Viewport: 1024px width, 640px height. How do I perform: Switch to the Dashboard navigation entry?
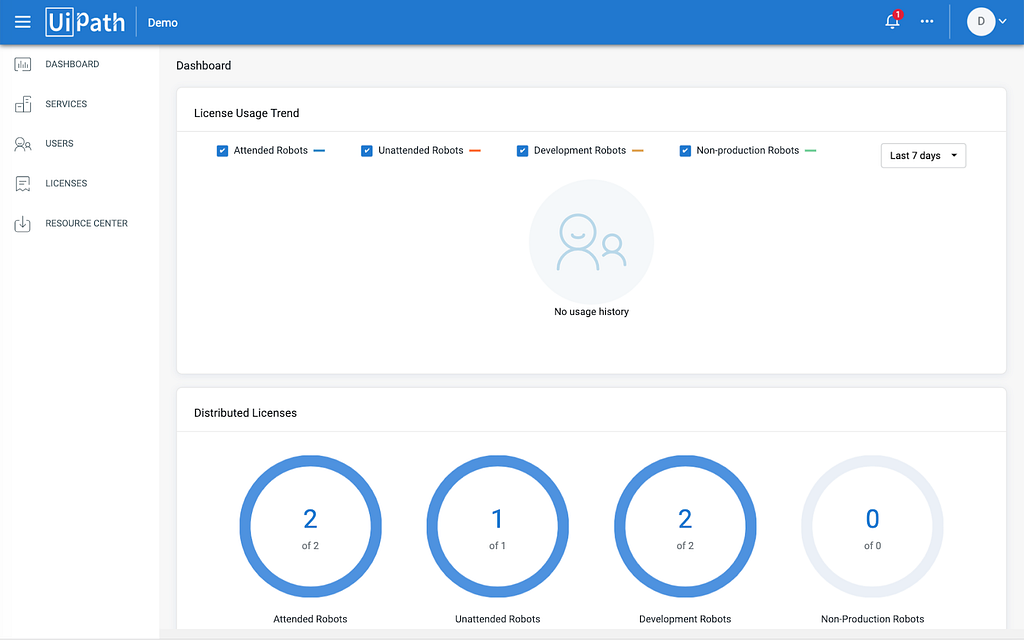tap(74, 63)
